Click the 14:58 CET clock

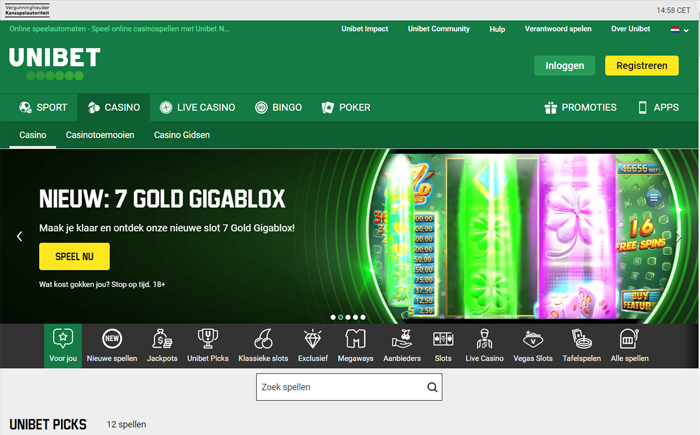click(673, 10)
